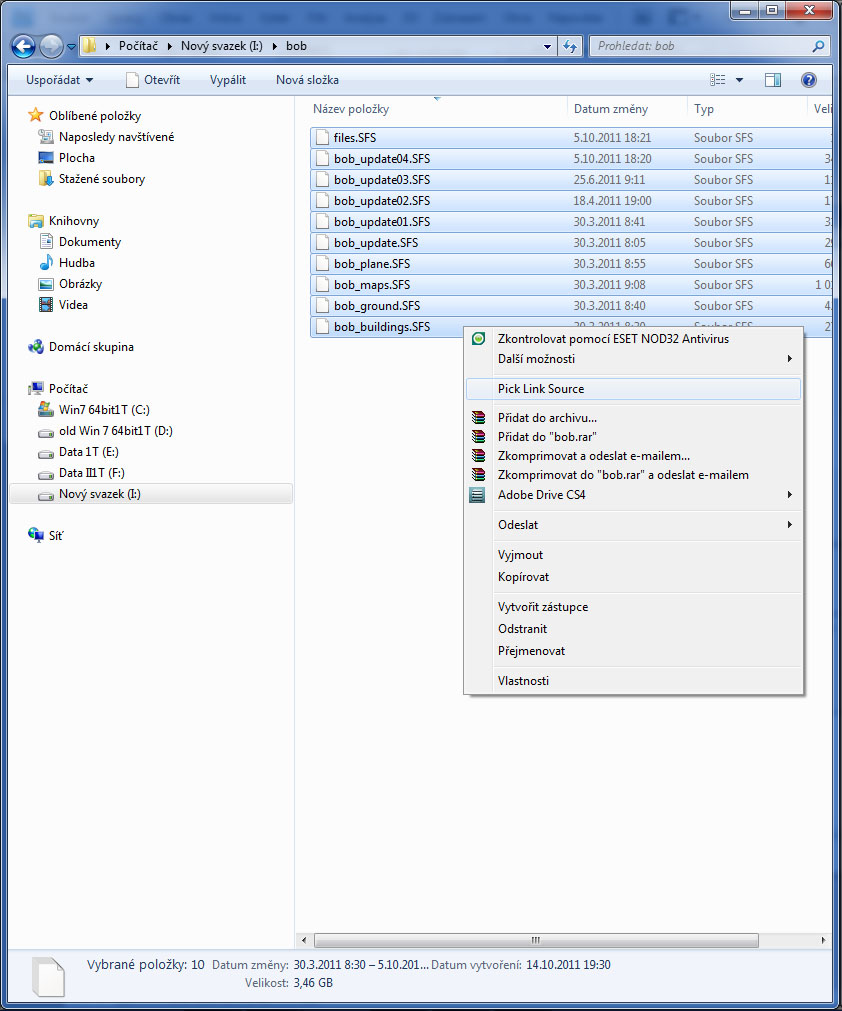Open Naposledy navštívené in sidebar
The image size is (842, 1011).
tap(116, 137)
